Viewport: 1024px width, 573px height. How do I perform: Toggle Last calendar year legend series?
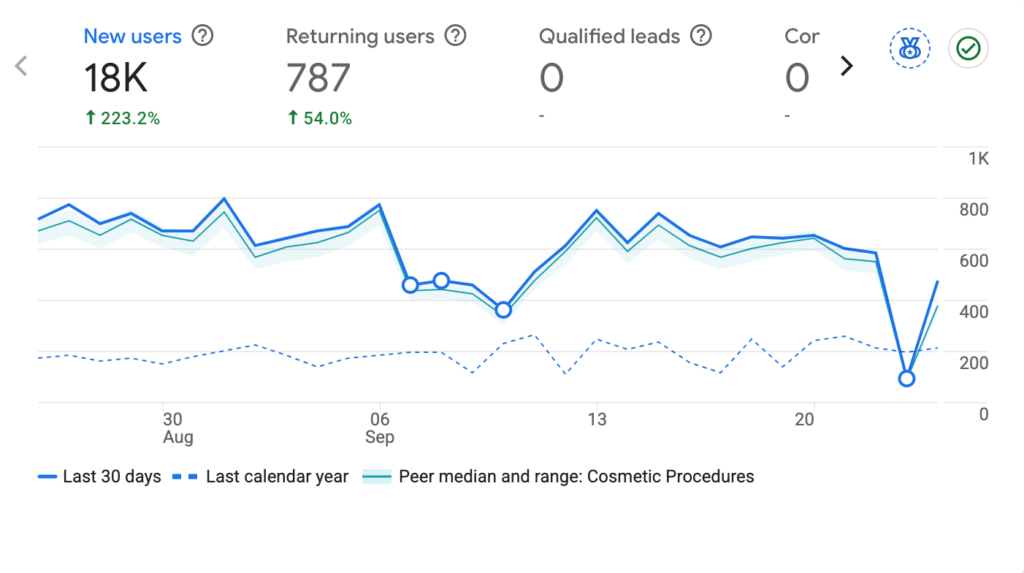tap(260, 476)
